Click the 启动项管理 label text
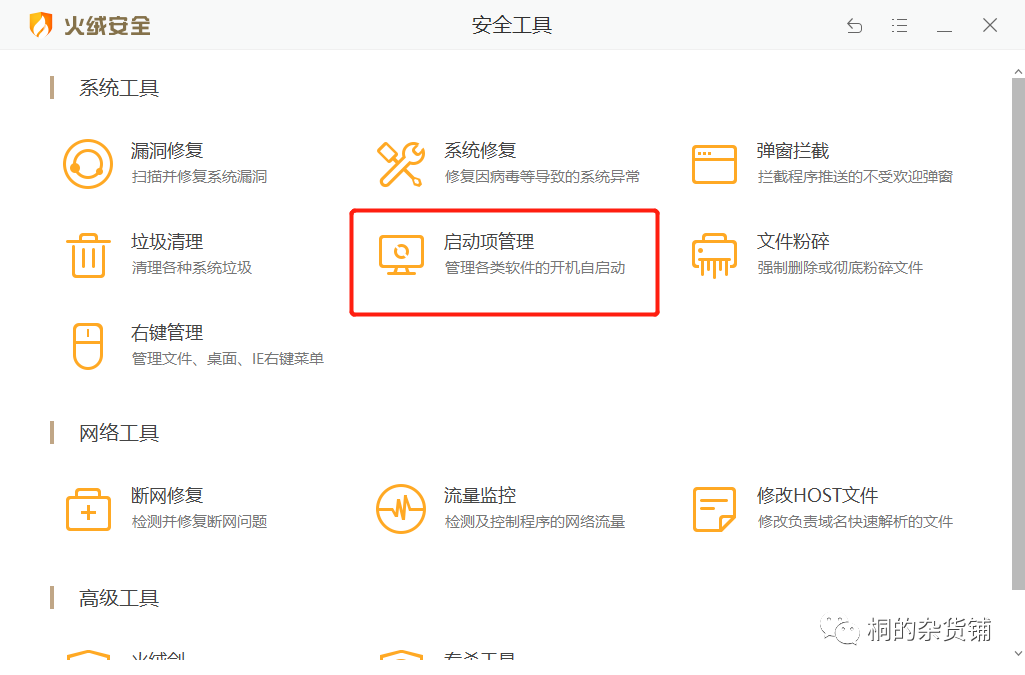The image size is (1025, 675). (489, 242)
